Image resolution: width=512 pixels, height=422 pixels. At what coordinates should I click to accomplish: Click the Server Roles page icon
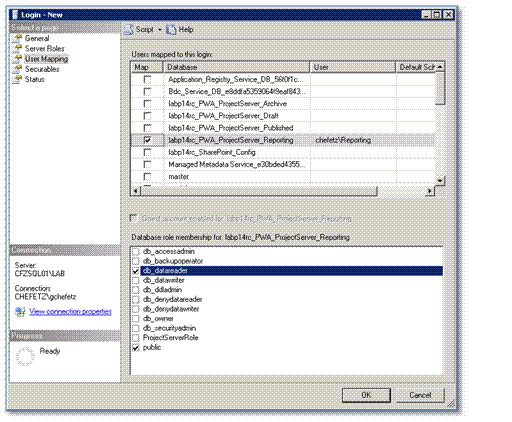17,49
